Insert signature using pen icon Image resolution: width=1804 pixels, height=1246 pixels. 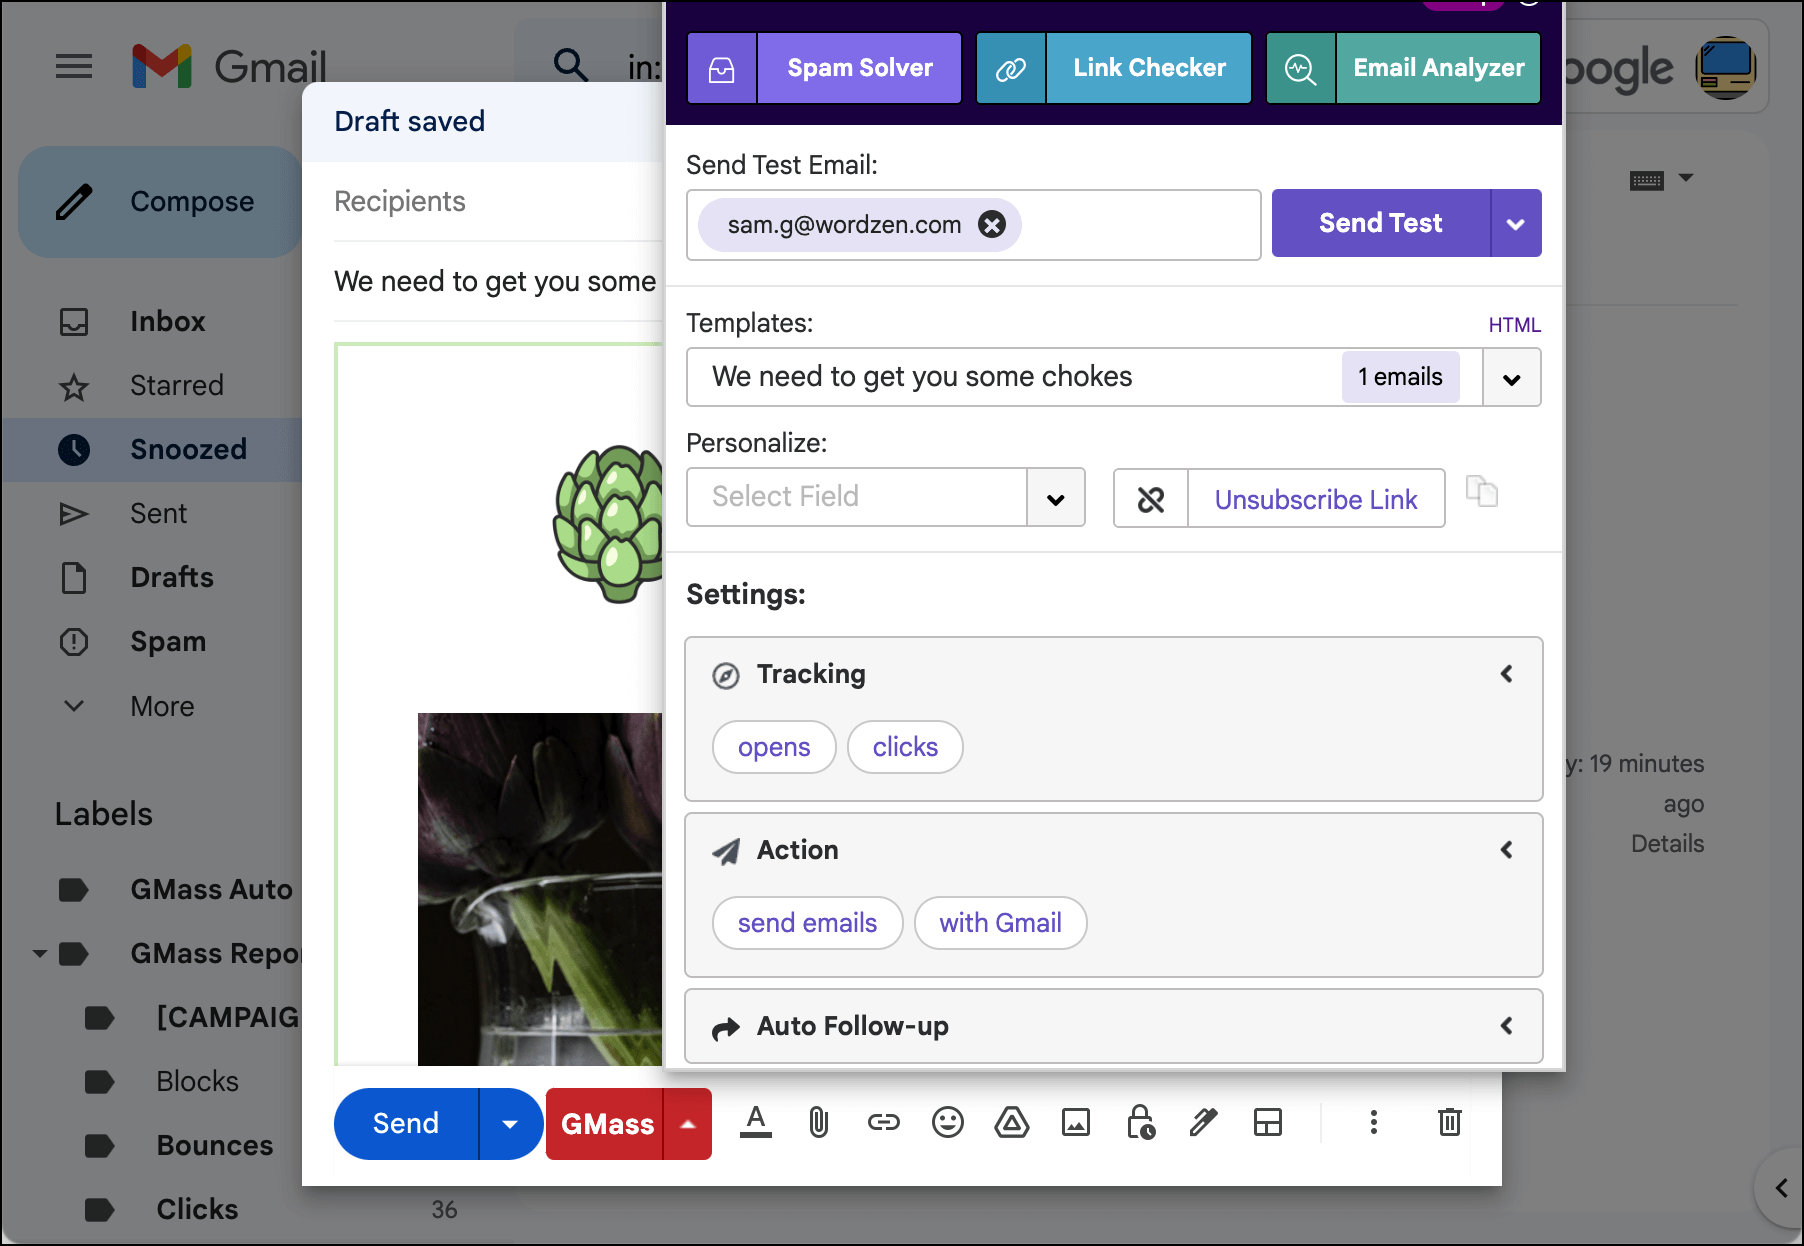(x=1204, y=1123)
